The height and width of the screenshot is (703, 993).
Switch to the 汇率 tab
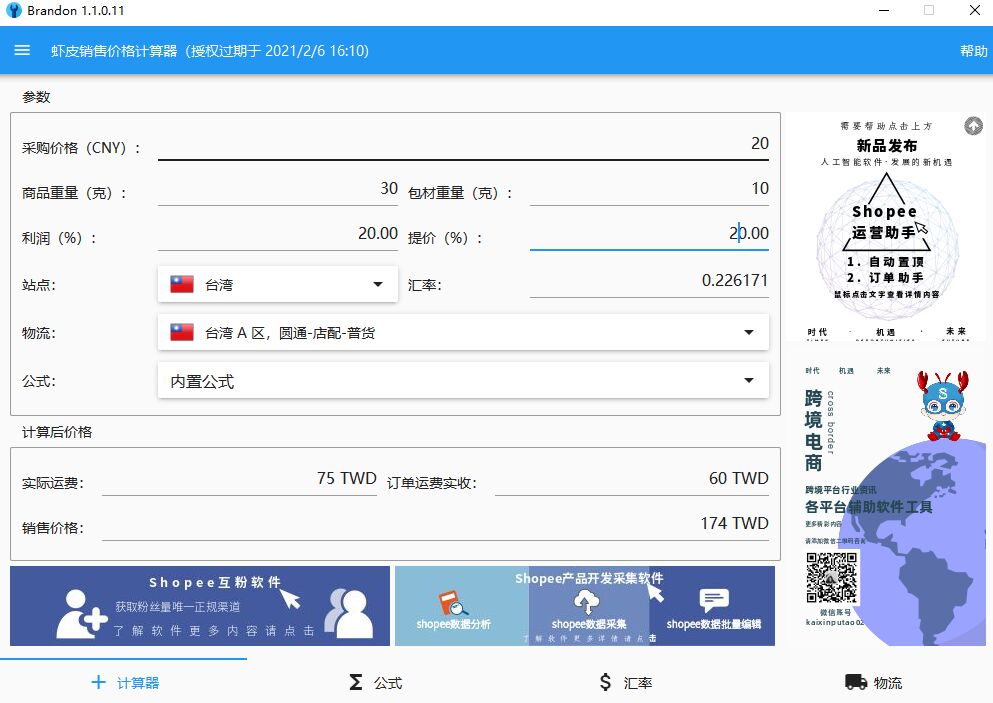point(624,682)
